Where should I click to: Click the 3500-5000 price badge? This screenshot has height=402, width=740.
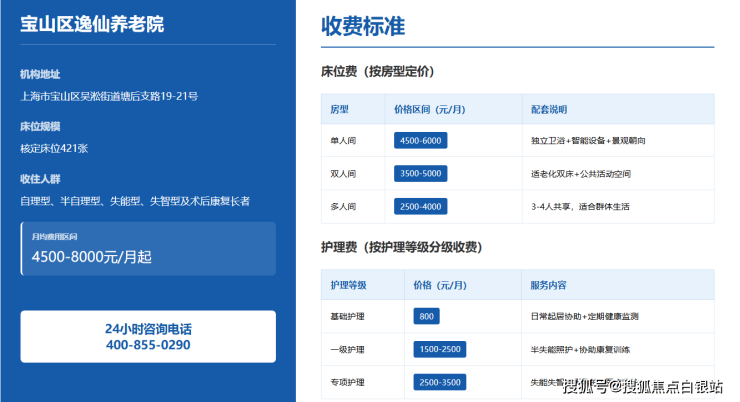point(420,174)
